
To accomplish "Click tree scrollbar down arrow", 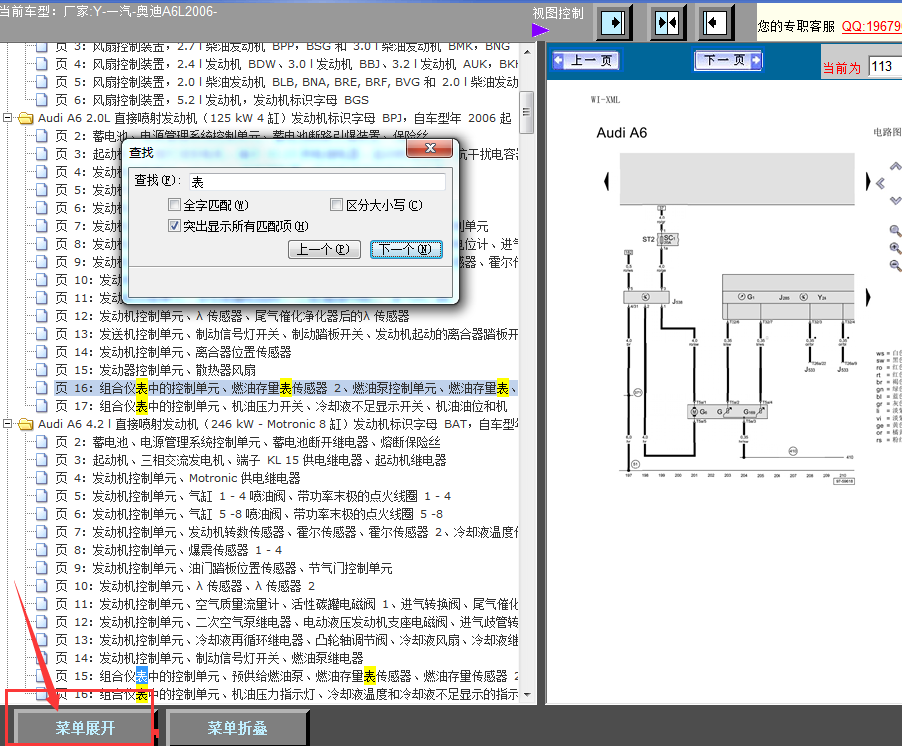I will (x=526, y=695).
